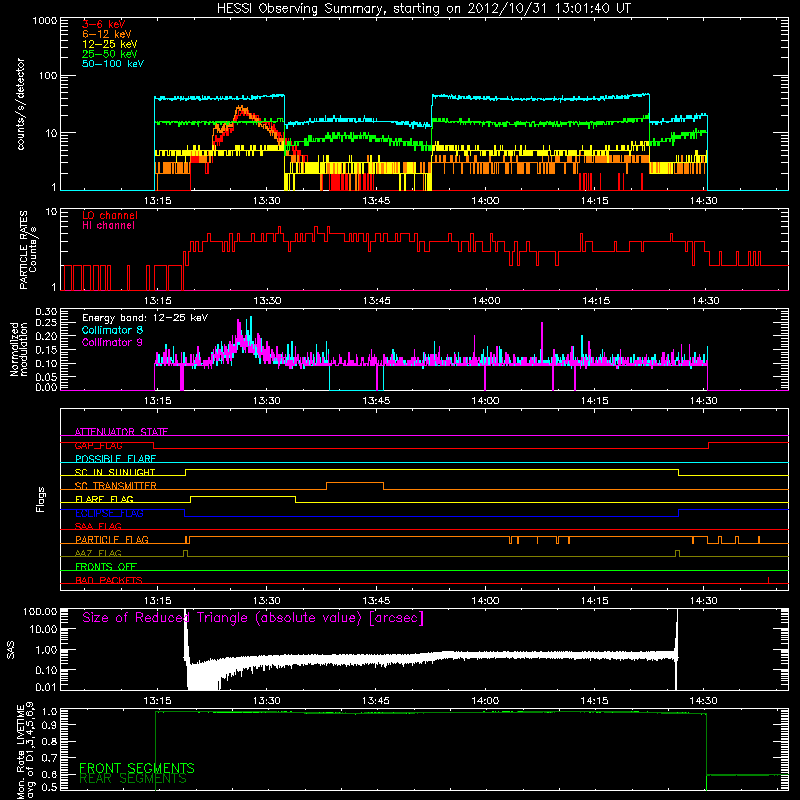Click 0.9 on the livetime y-axis
The height and width of the screenshot is (800, 800).
pyautogui.click(x=50, y=725)
